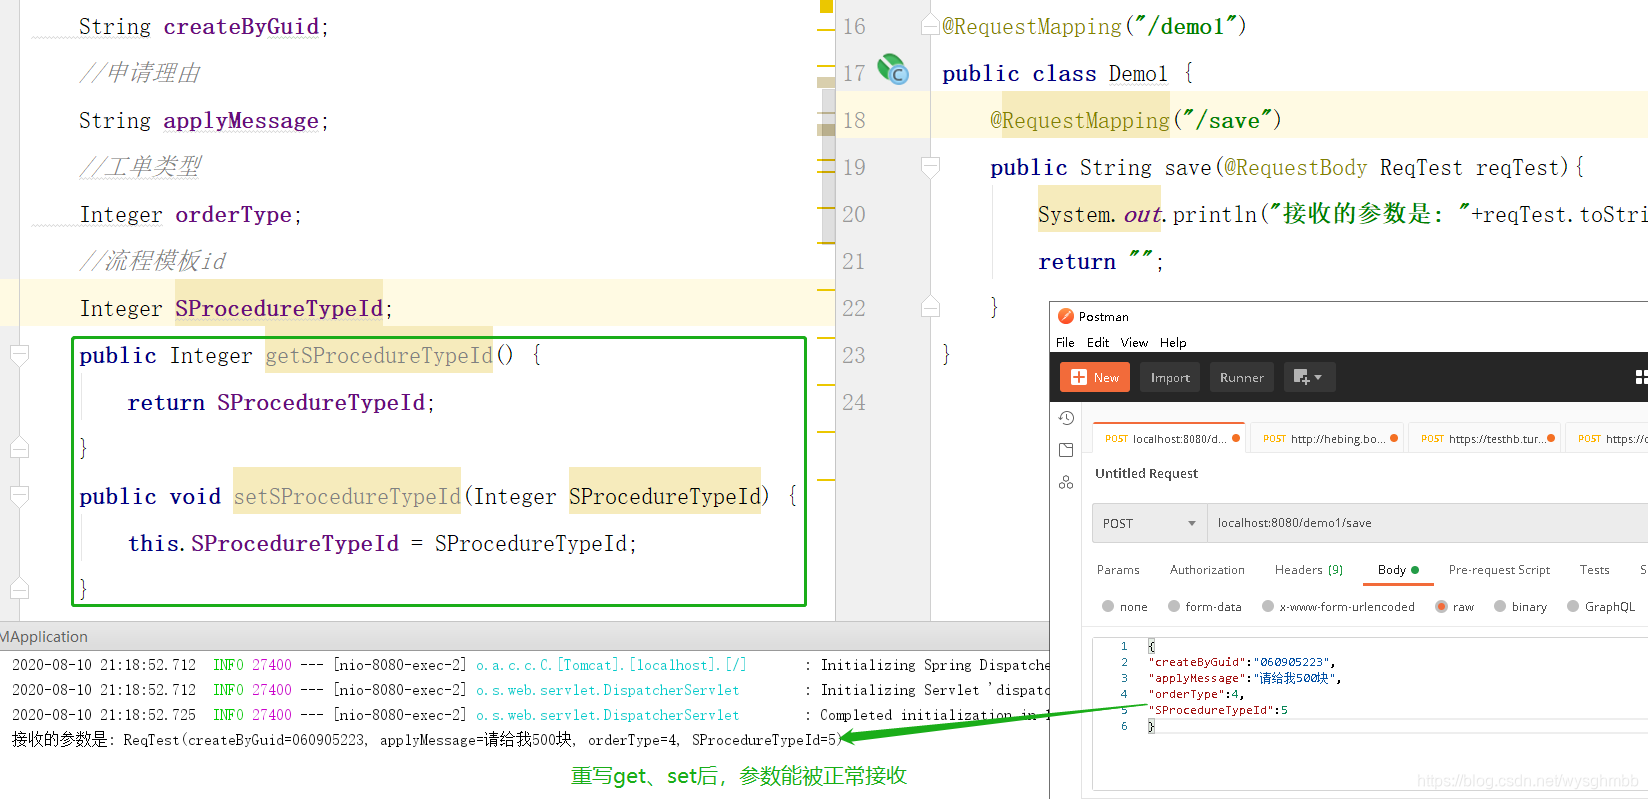The width and height of the screenshot is (1648, 799).
Task: Click the workspace grid icon in the Postman header
Action: pyautogui.click(x=1641, y=377)
